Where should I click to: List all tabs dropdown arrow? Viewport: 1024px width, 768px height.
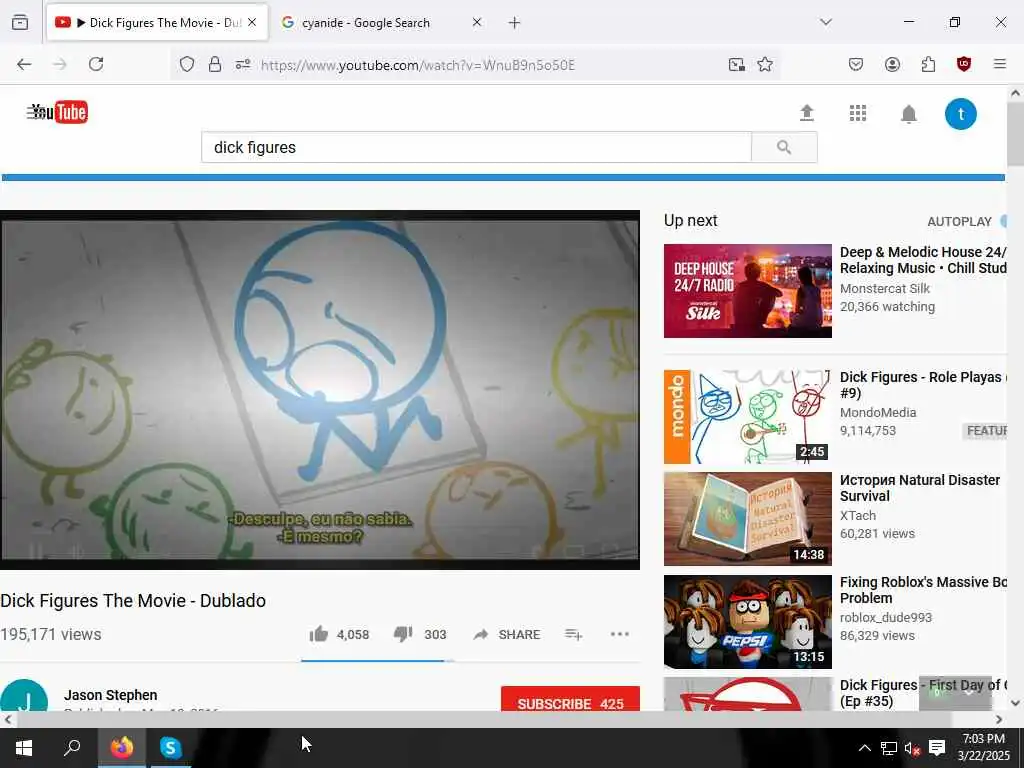tap(825, 22)
